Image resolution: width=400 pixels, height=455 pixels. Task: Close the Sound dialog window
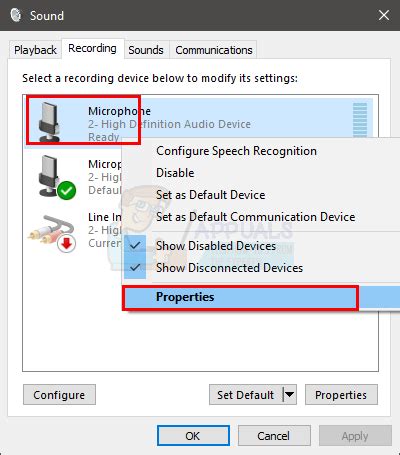(384, 15)
